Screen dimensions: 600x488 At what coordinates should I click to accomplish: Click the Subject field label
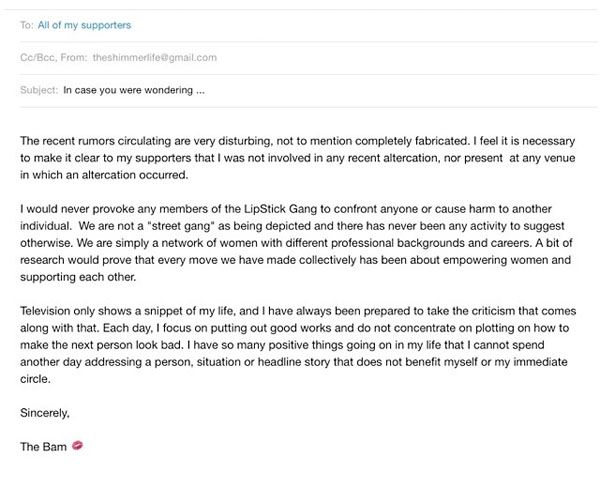coord(39,90)
